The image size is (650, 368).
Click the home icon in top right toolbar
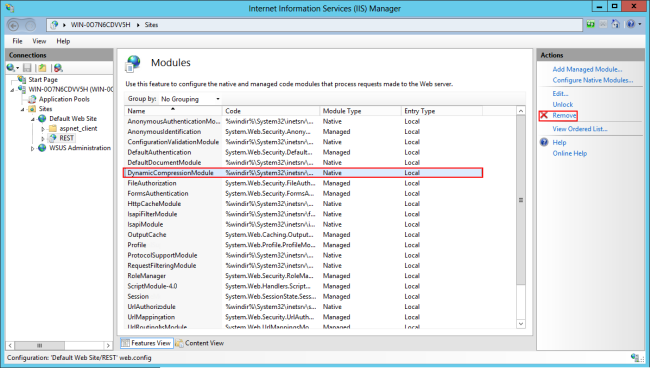616,24
